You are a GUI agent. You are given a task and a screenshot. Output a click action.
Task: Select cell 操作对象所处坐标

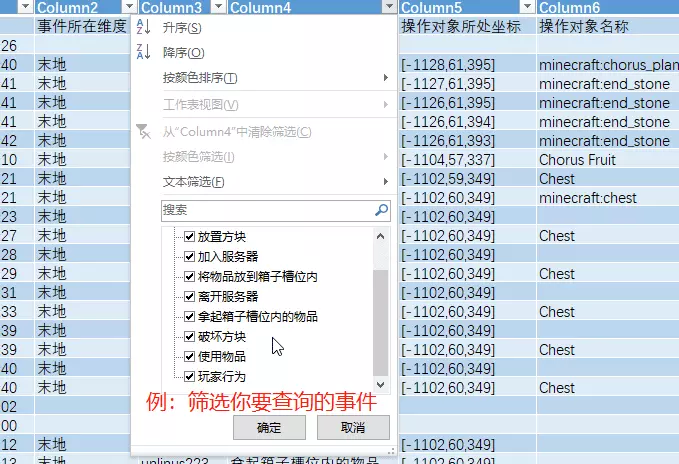click(x=467, y=26)
